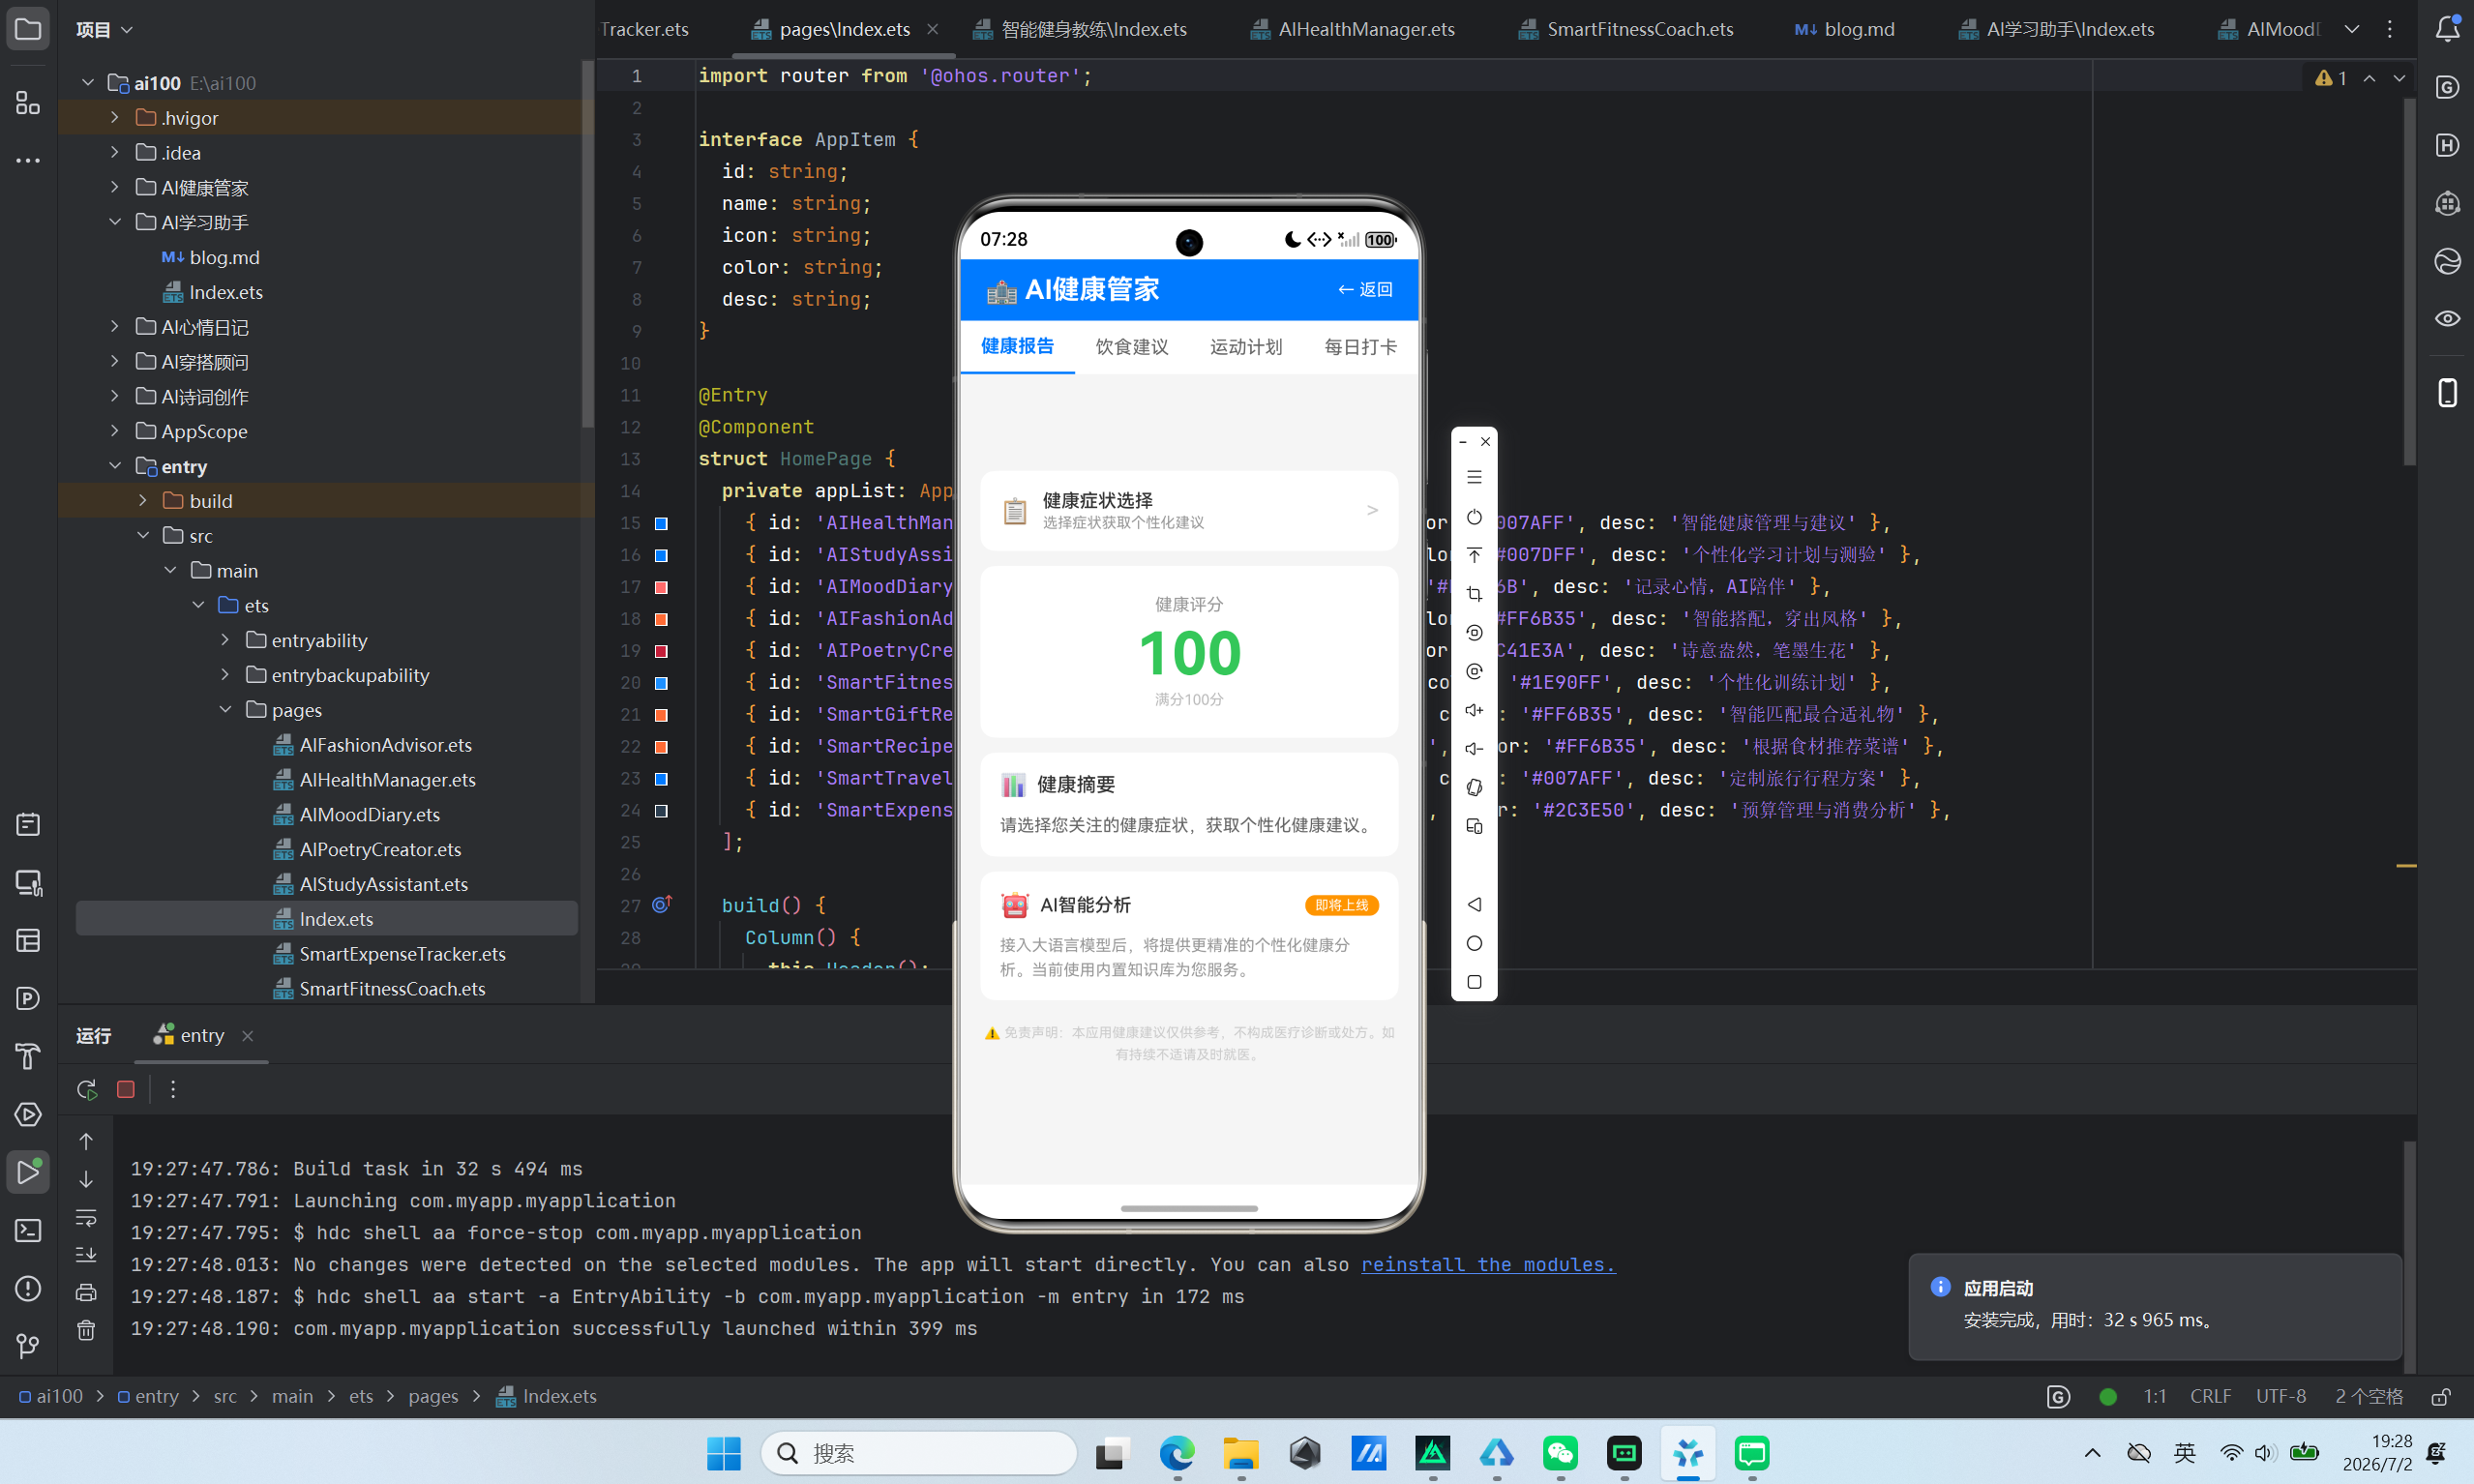Viewport: 2474px width, 1484px height.
Task: Expand the .hvigor folder
Action: [115, 117]
